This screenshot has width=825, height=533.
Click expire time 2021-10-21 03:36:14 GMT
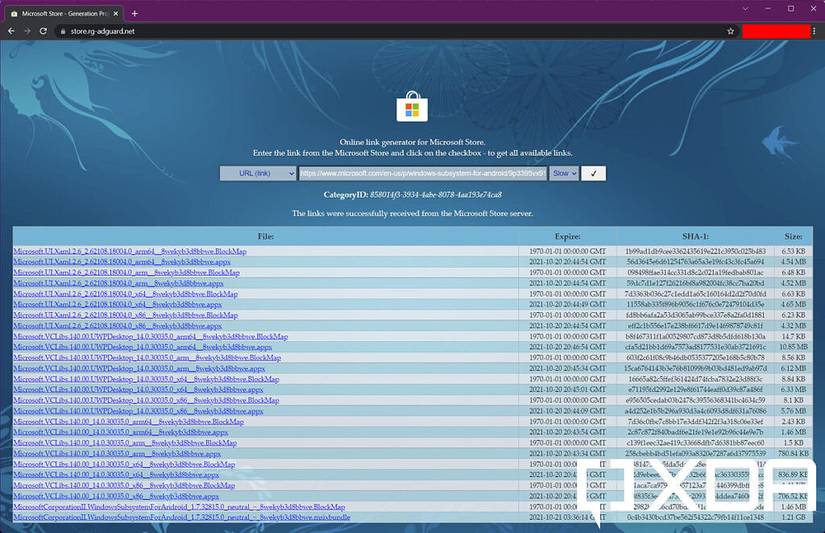pyautogui.click(x=567, y=518)
